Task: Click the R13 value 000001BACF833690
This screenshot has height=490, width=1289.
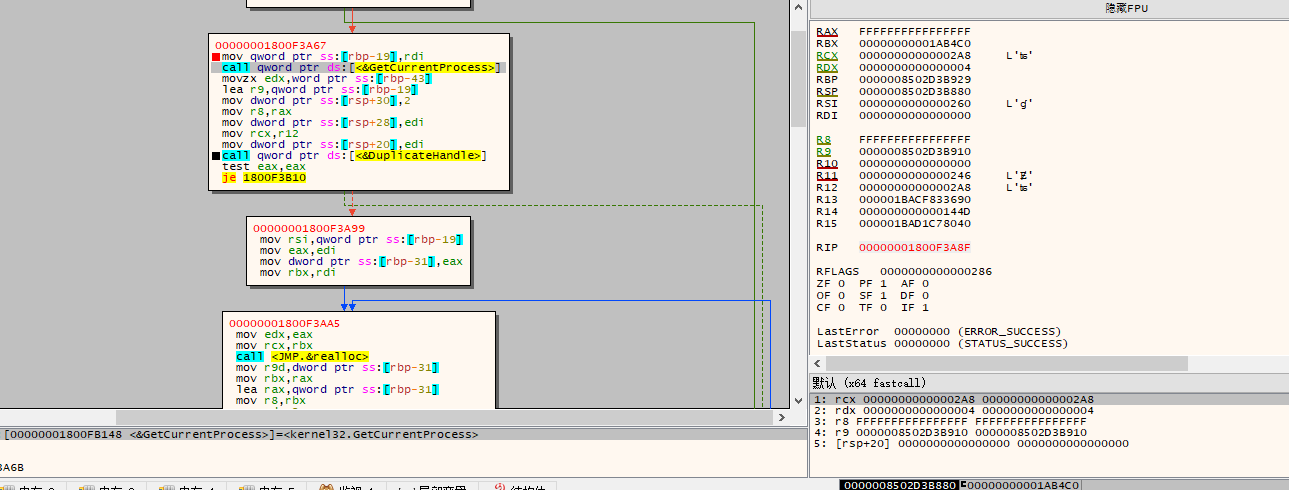Action: (x=914, y=200)
